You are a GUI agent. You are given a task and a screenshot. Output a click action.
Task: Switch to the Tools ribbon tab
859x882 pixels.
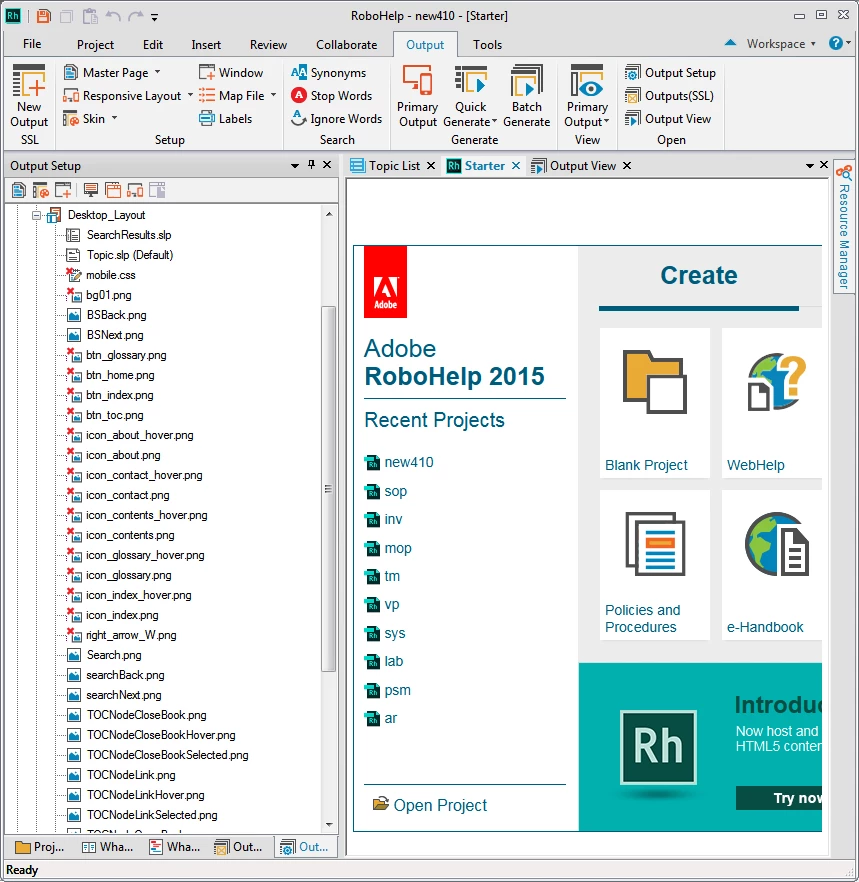tap(487, 44)
